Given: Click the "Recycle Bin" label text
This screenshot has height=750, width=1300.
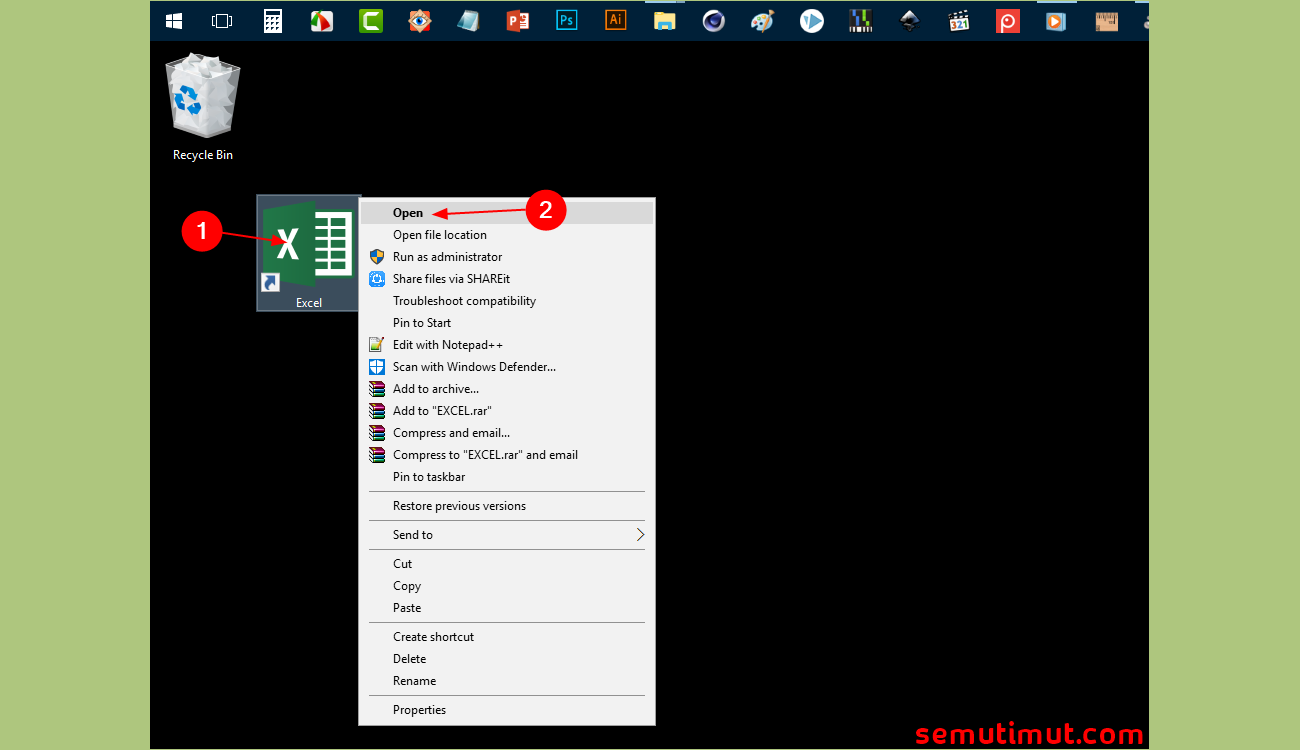Looking at the screenshot, I should tap(203, 155).
